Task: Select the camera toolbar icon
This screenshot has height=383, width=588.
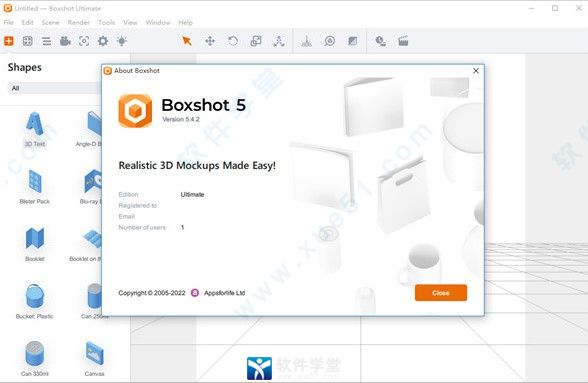Action: click(x=65, y=41)
